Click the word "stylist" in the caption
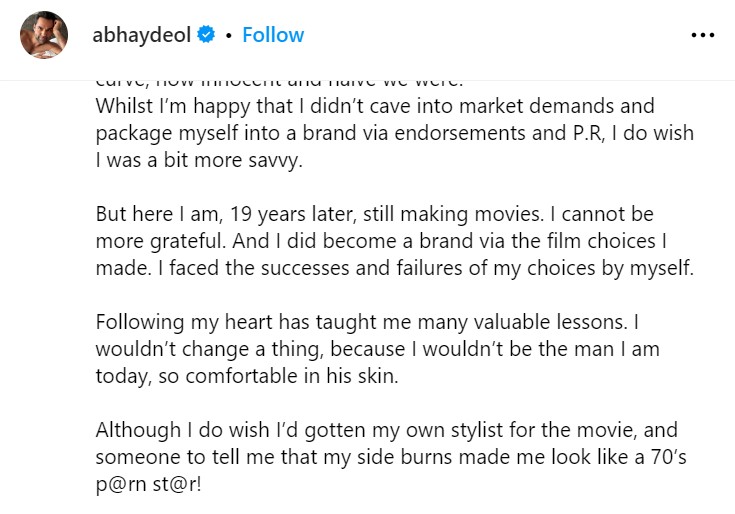This screenshot has height=514, width=735. tap(474, 430)
